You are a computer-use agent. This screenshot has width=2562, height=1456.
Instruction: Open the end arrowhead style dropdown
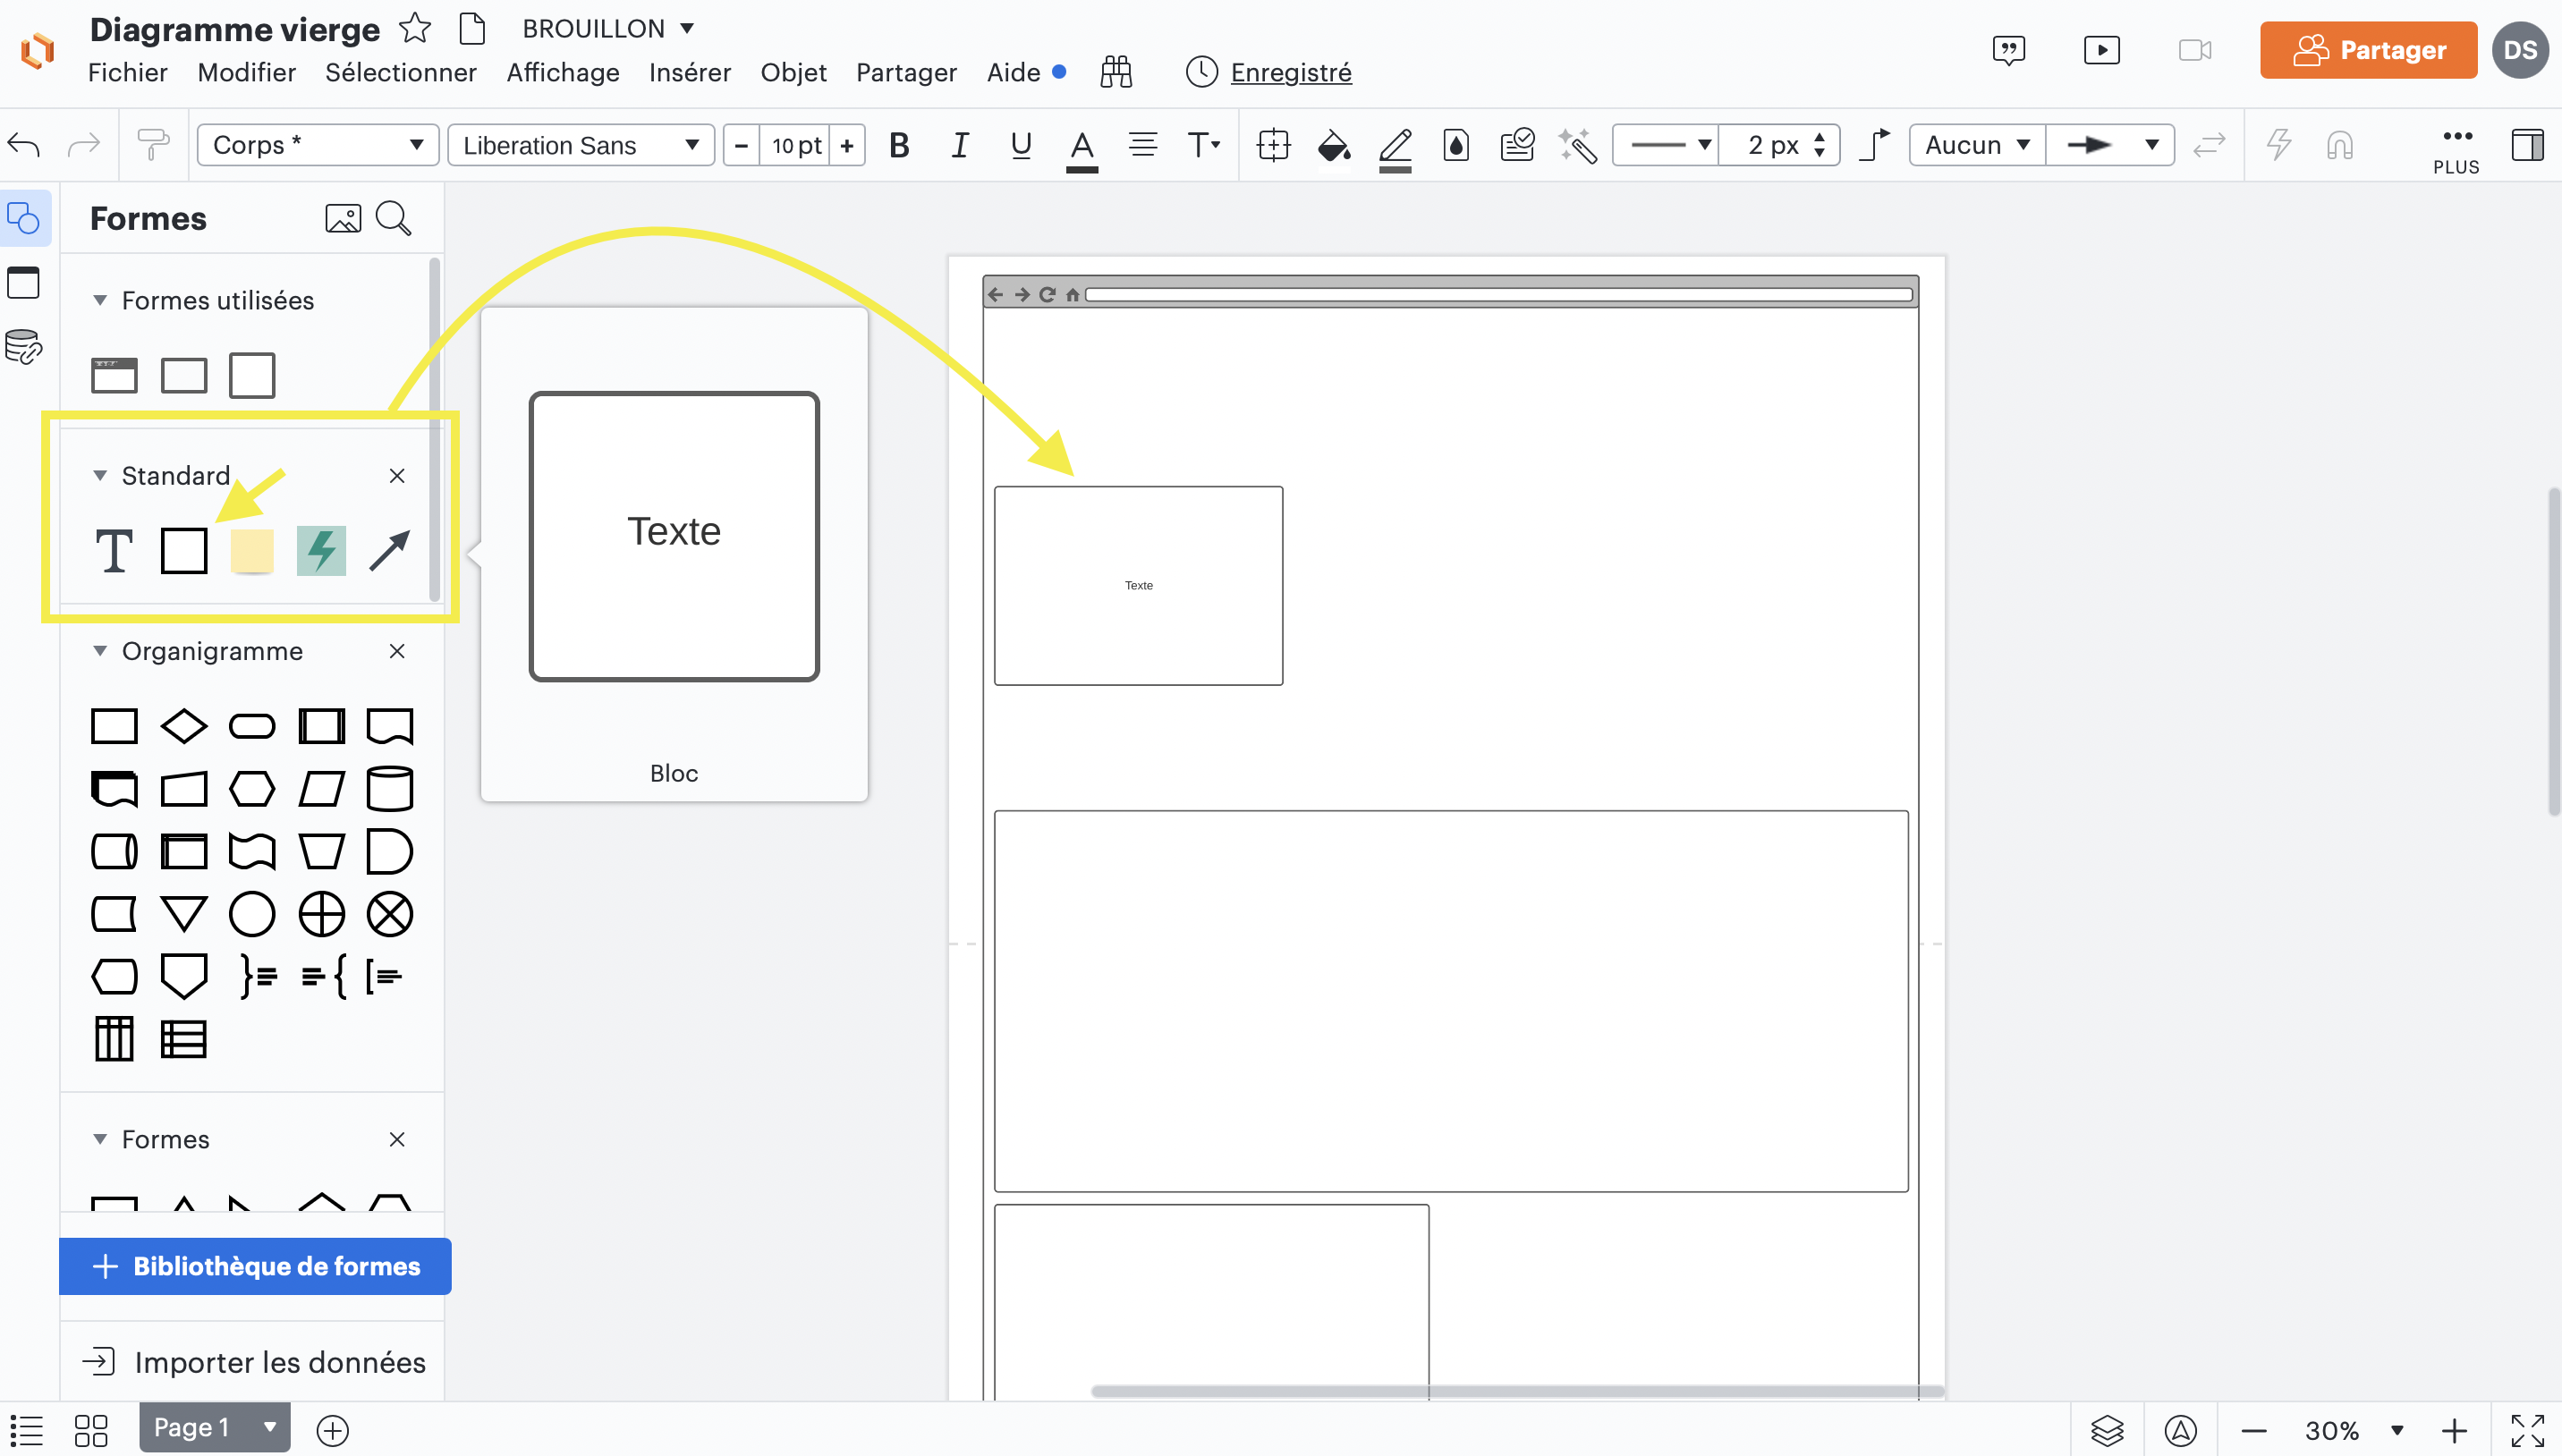pyautogui.click(x=2110, y=145)
